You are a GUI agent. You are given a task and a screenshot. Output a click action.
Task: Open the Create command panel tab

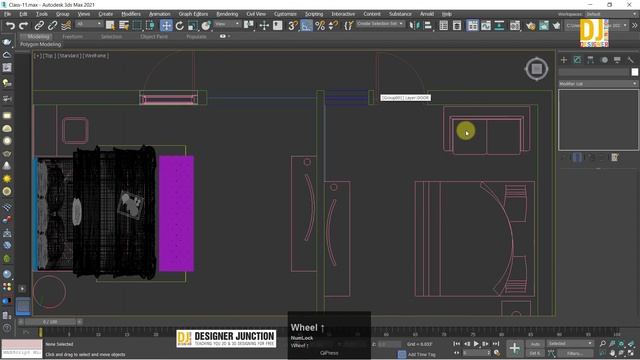click(564, 60)
